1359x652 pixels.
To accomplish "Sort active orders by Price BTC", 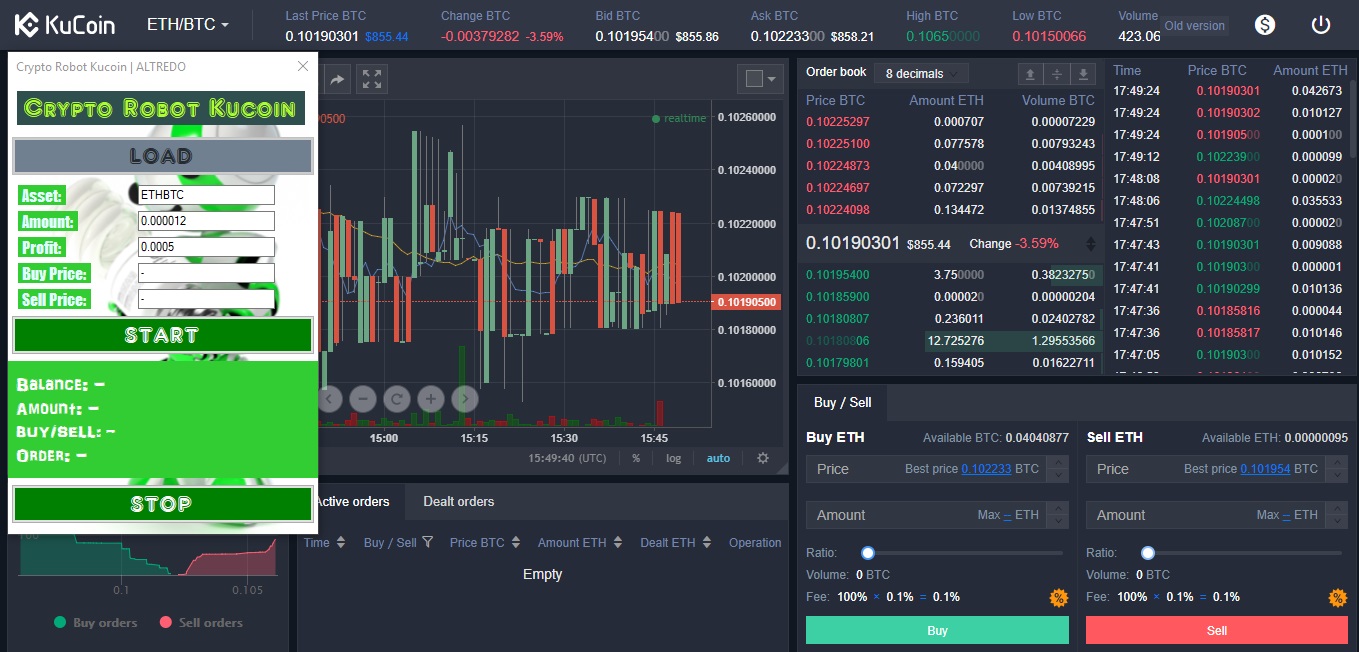I will click(516, 542).
